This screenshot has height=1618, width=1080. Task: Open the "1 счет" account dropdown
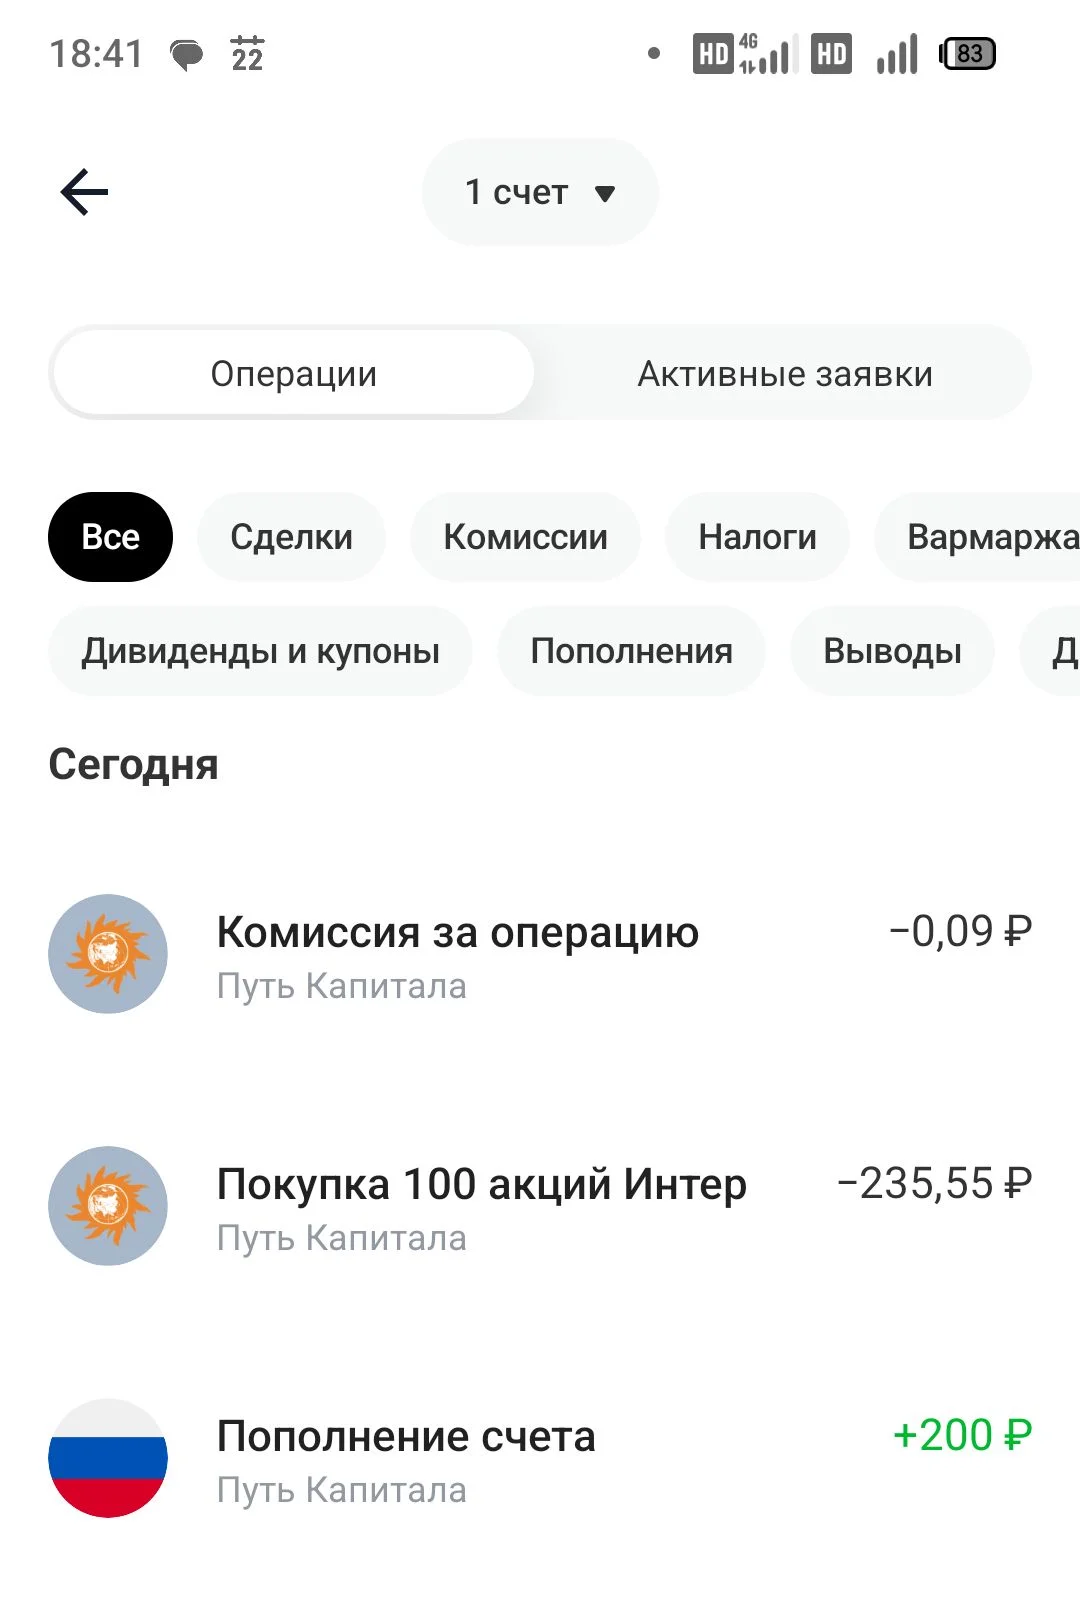pos(540,192)
